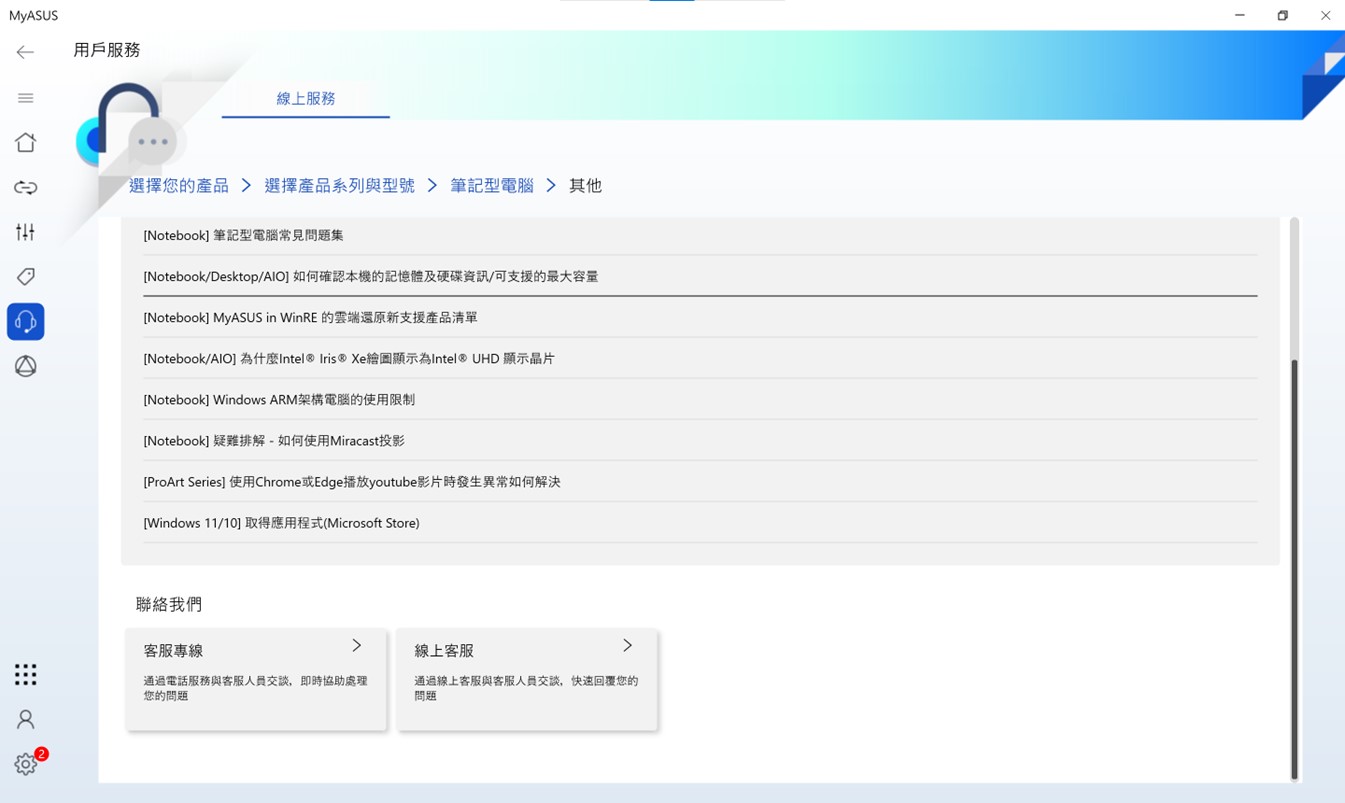Open Intel Iris Xe 顯示為 UHD article

tap(700, 358)
